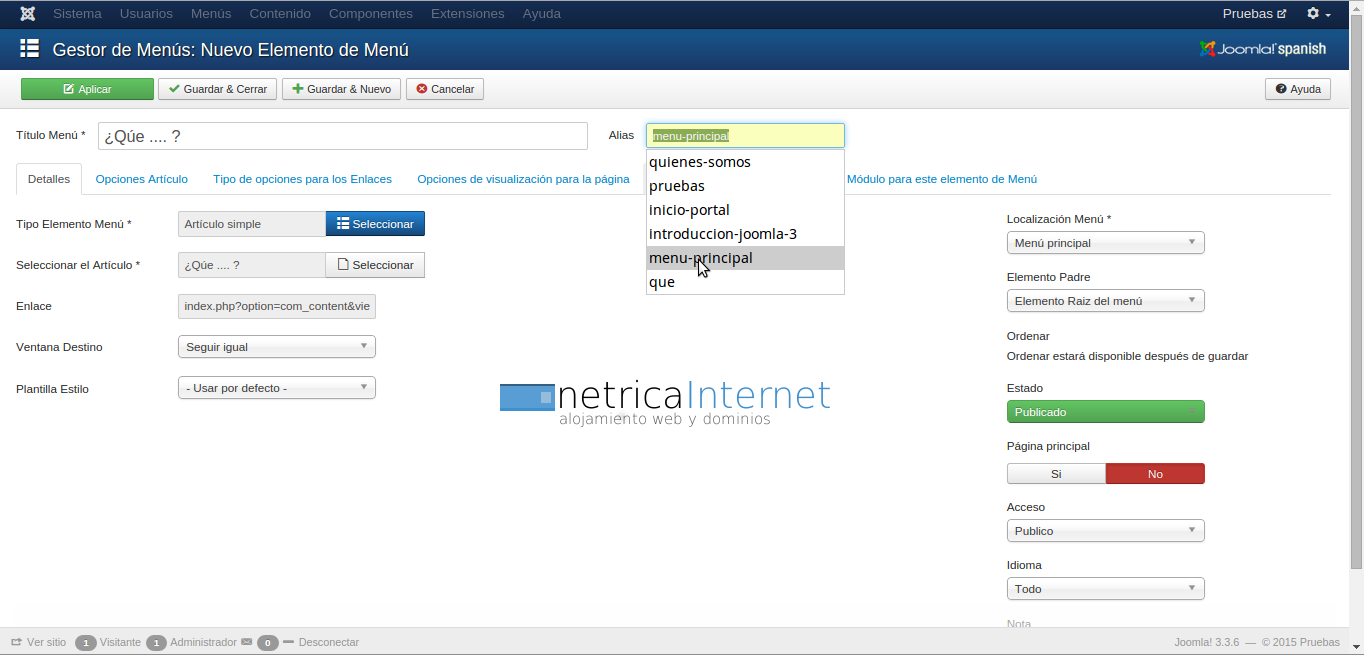Select 'quienes-somos' from alias suggestions
The height and width of the screenshot is (655, 1364).
(x=700, y=162)
